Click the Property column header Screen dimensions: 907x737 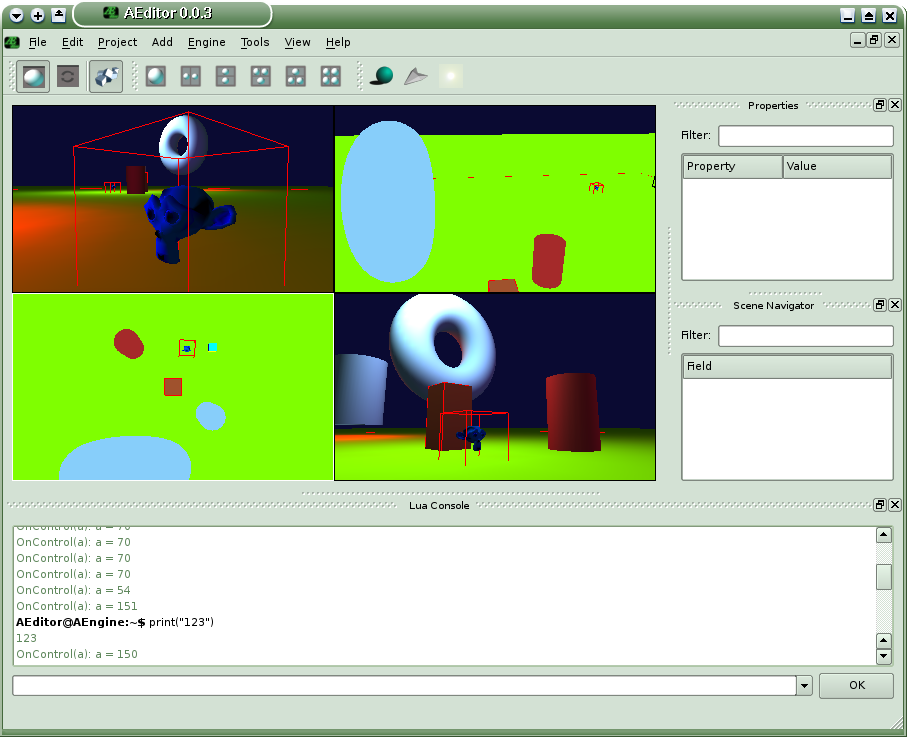732,166
